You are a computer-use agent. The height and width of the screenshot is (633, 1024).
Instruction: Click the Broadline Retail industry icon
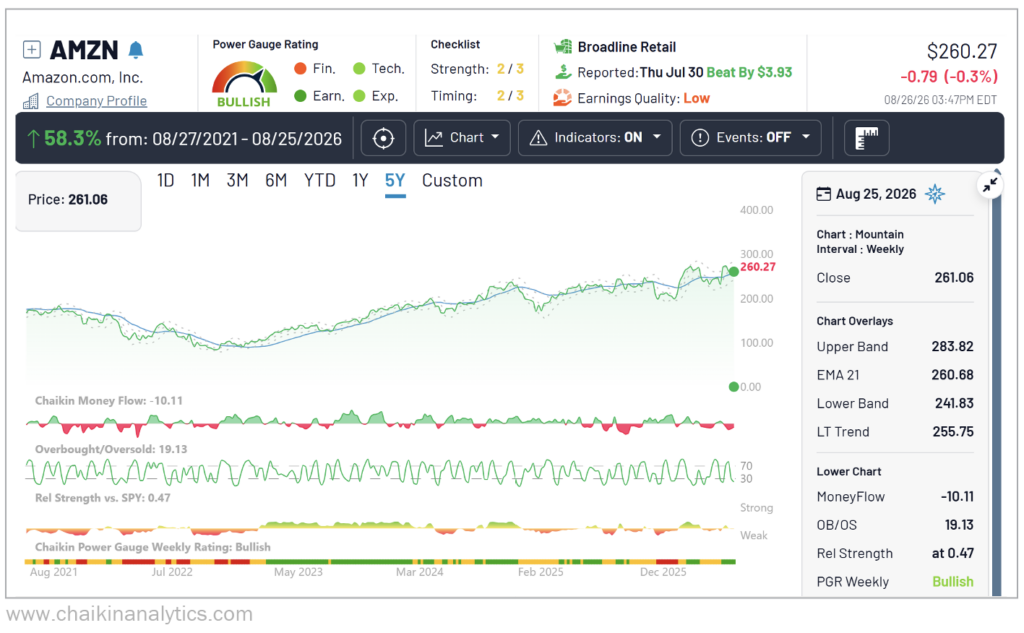562,47
